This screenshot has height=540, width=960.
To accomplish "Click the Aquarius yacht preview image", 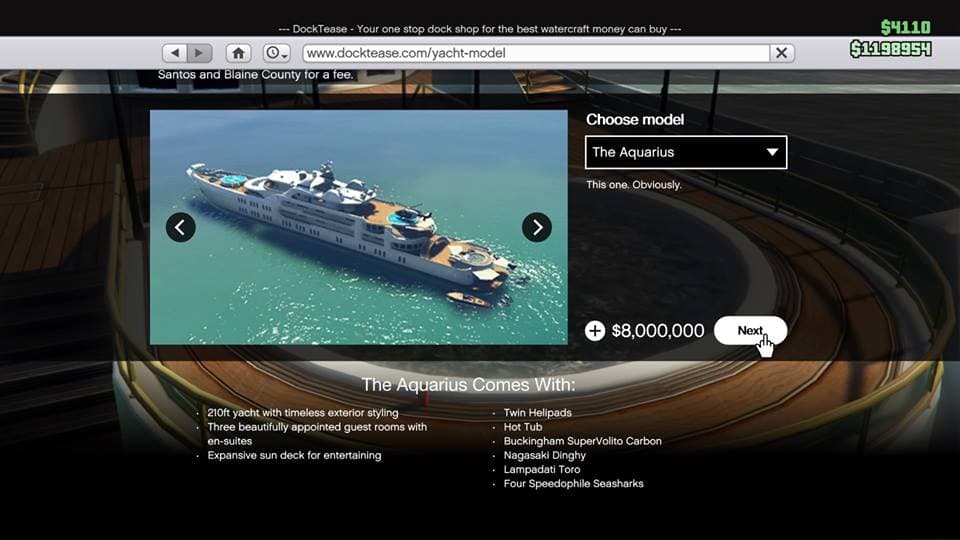I will pos(358,227).
